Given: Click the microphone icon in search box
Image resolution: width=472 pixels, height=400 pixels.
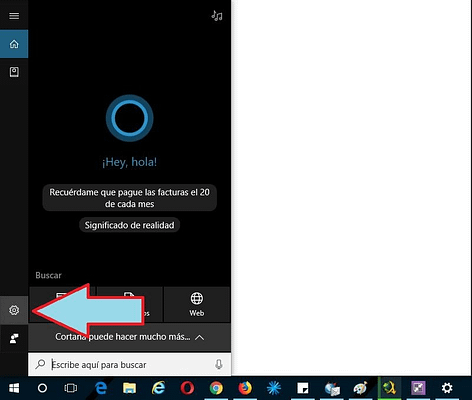Looking at the screenshot, I should 219,364.
